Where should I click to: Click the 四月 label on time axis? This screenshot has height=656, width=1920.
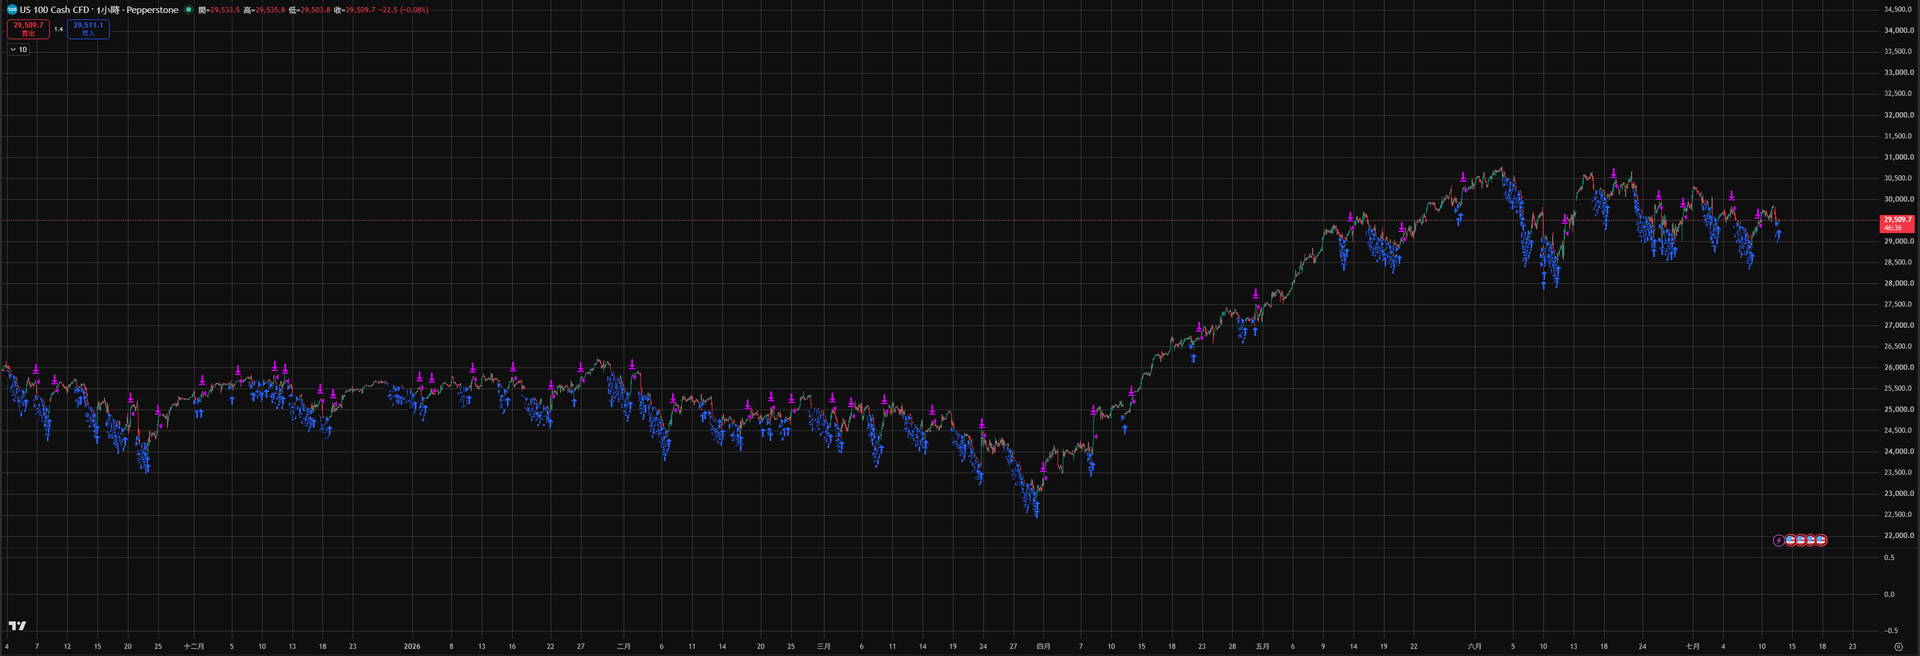1043,646
